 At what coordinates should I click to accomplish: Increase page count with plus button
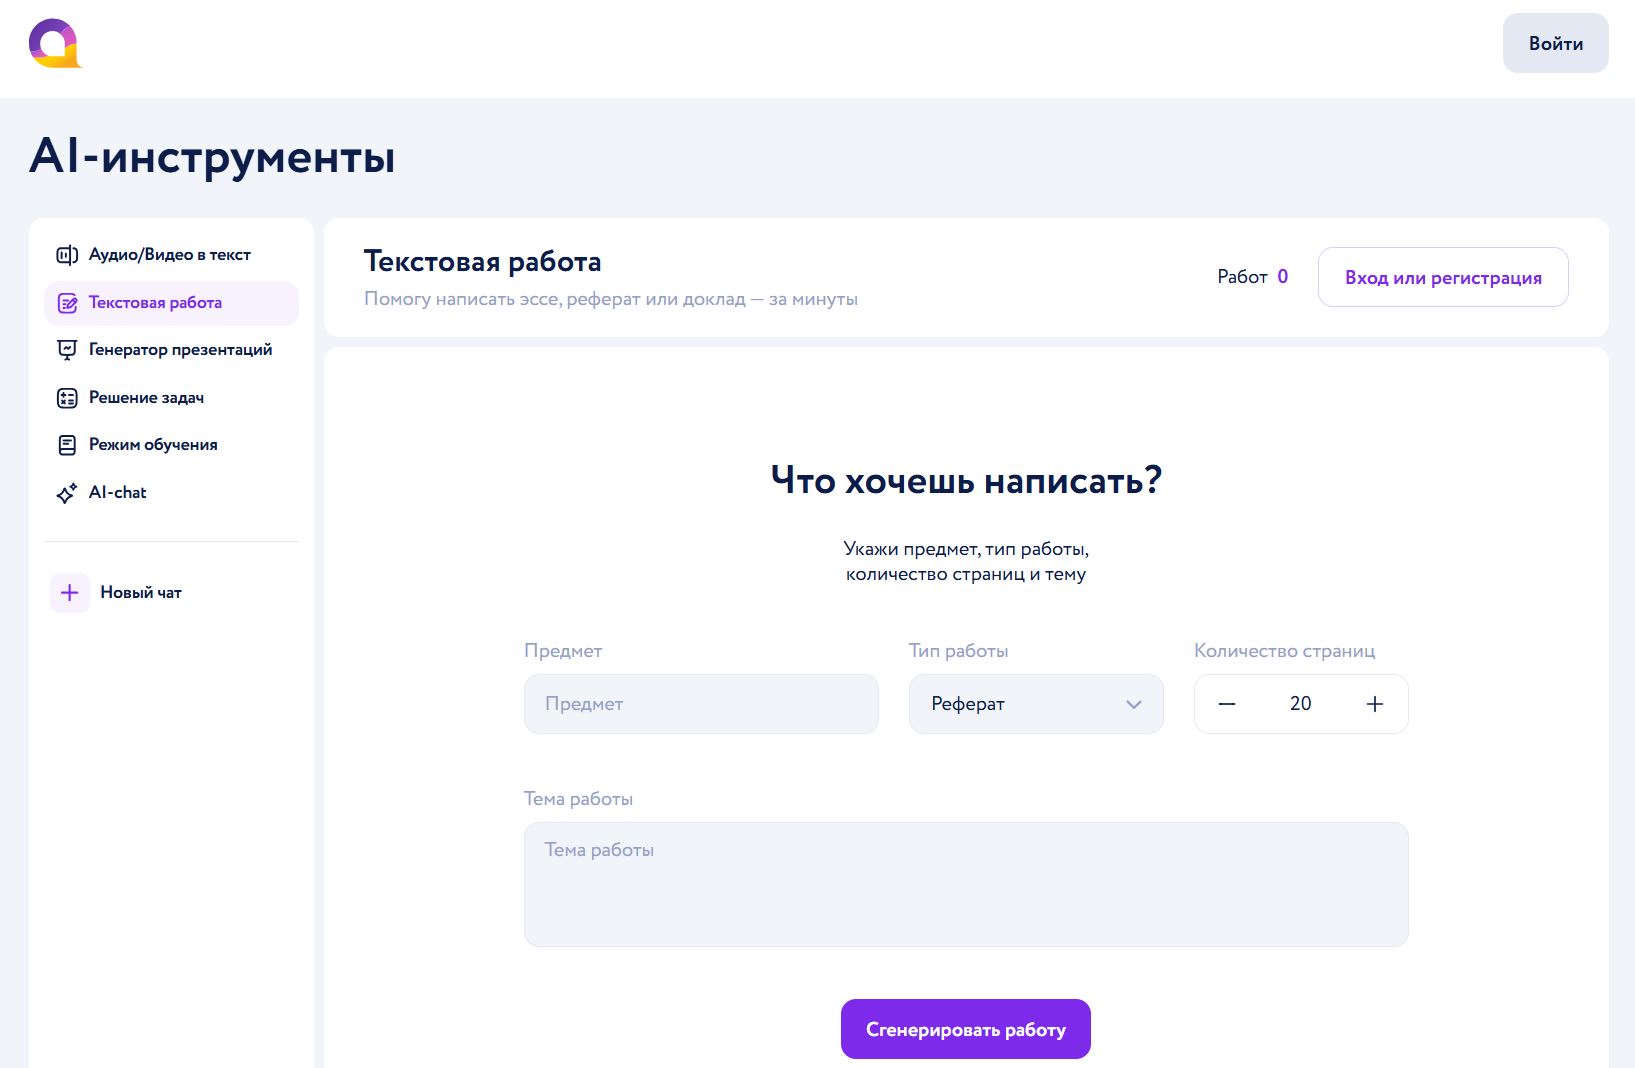click(1375, 704)
